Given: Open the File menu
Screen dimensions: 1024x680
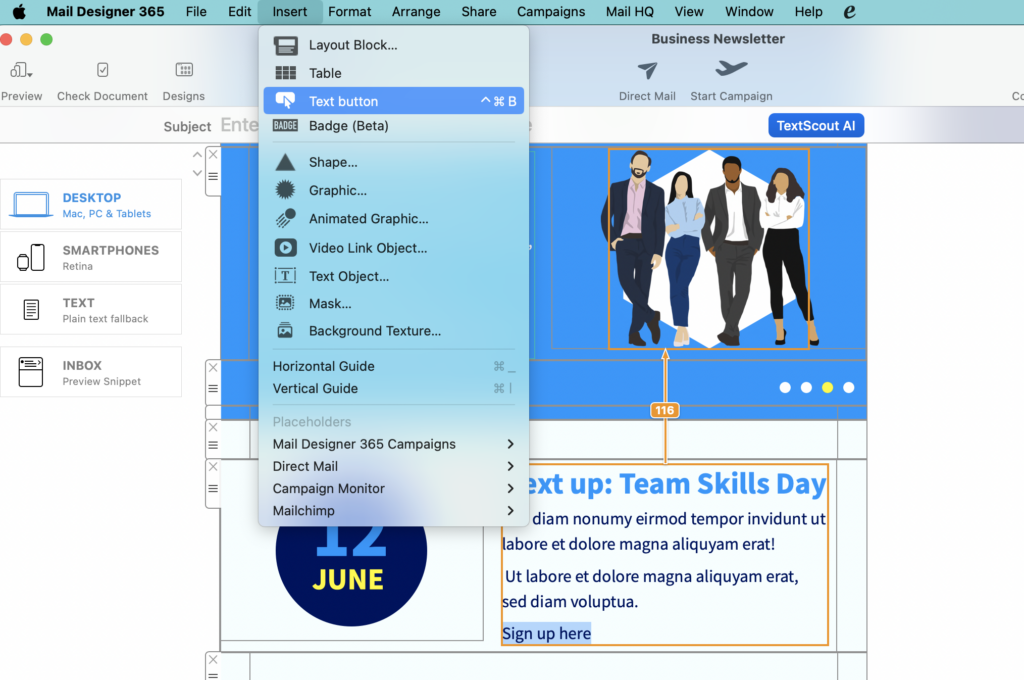Looking at the screenshot, I should (196, 12).
